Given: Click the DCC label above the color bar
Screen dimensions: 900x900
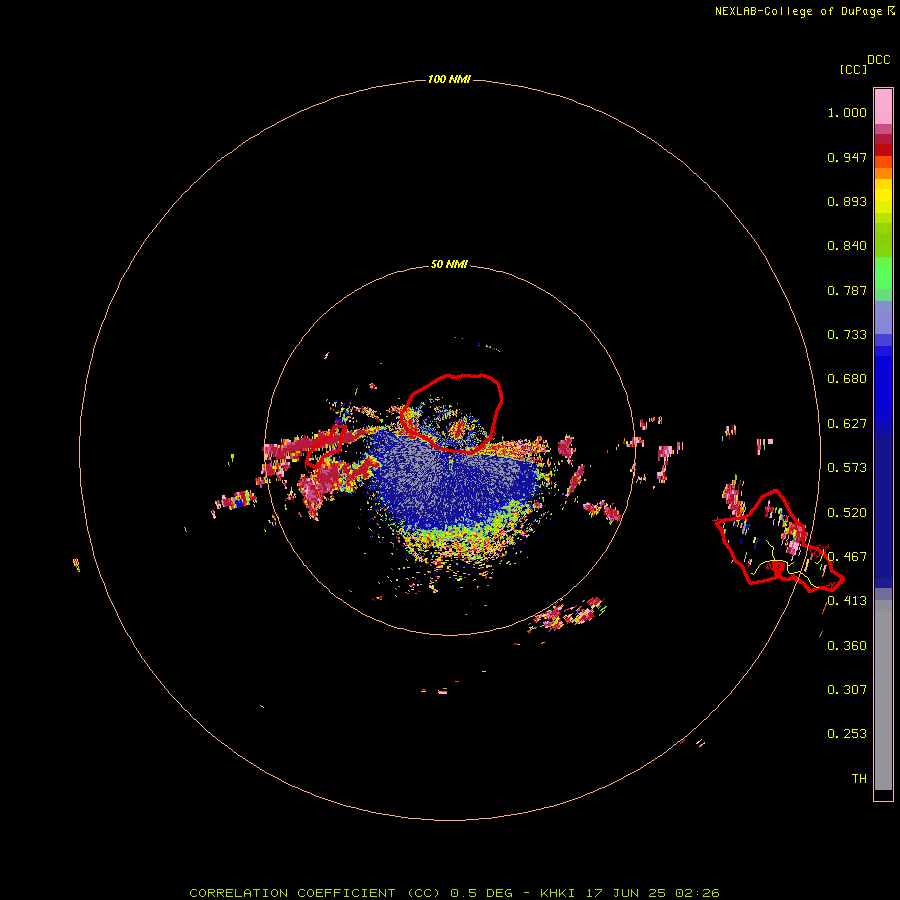Looking at the screenshot, I should point(879,60).
